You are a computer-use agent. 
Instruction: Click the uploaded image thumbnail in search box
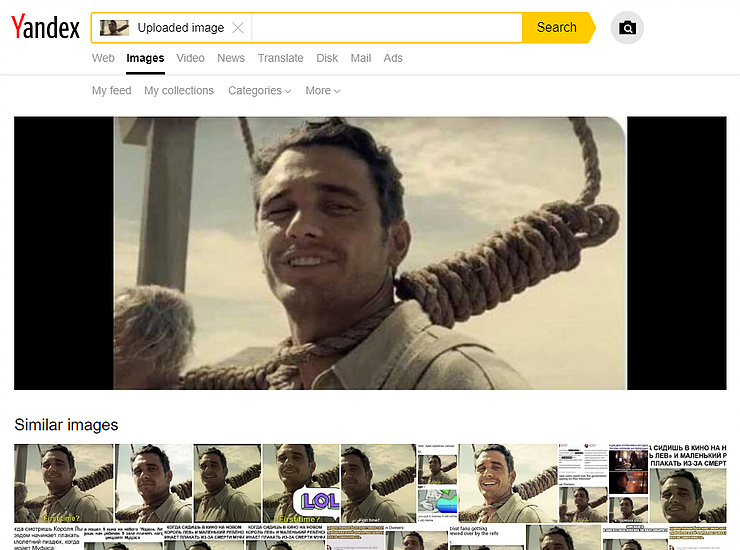tap(114, 28)
